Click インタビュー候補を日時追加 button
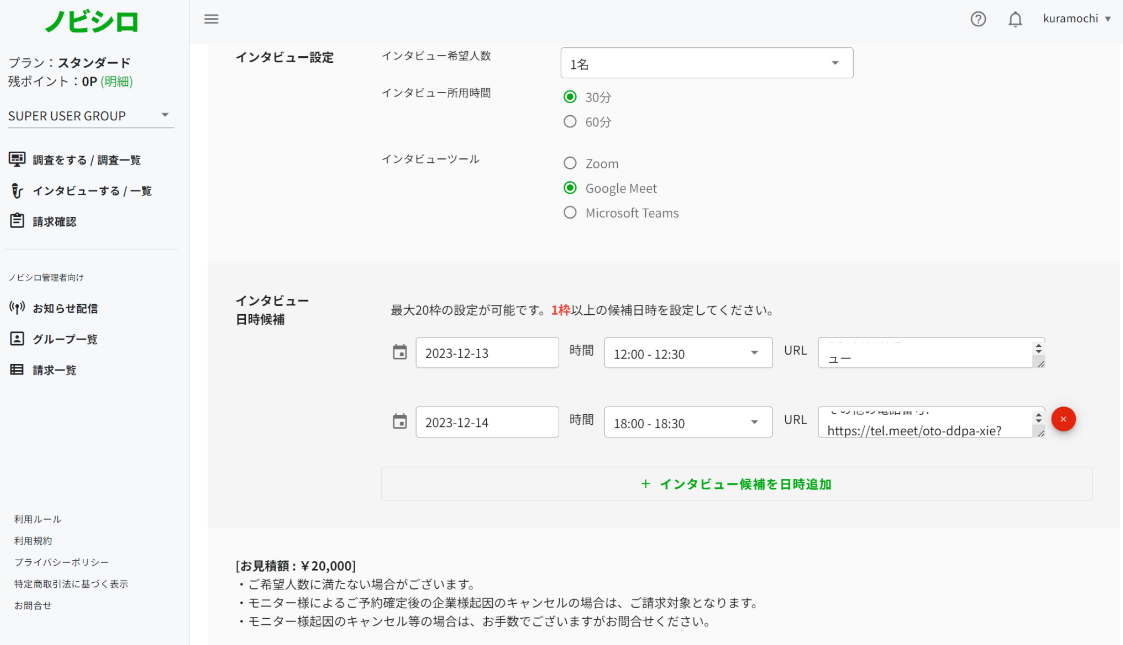 tap(736, 484)
